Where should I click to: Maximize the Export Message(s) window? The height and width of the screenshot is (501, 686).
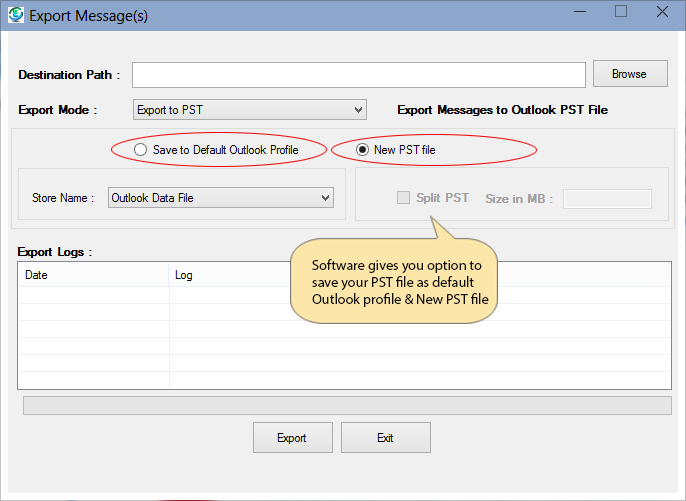621,13
